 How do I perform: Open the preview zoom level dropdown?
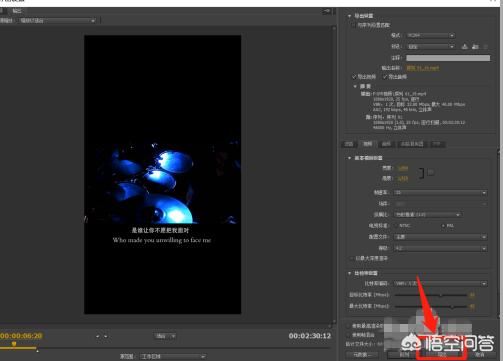coord(165,336)
